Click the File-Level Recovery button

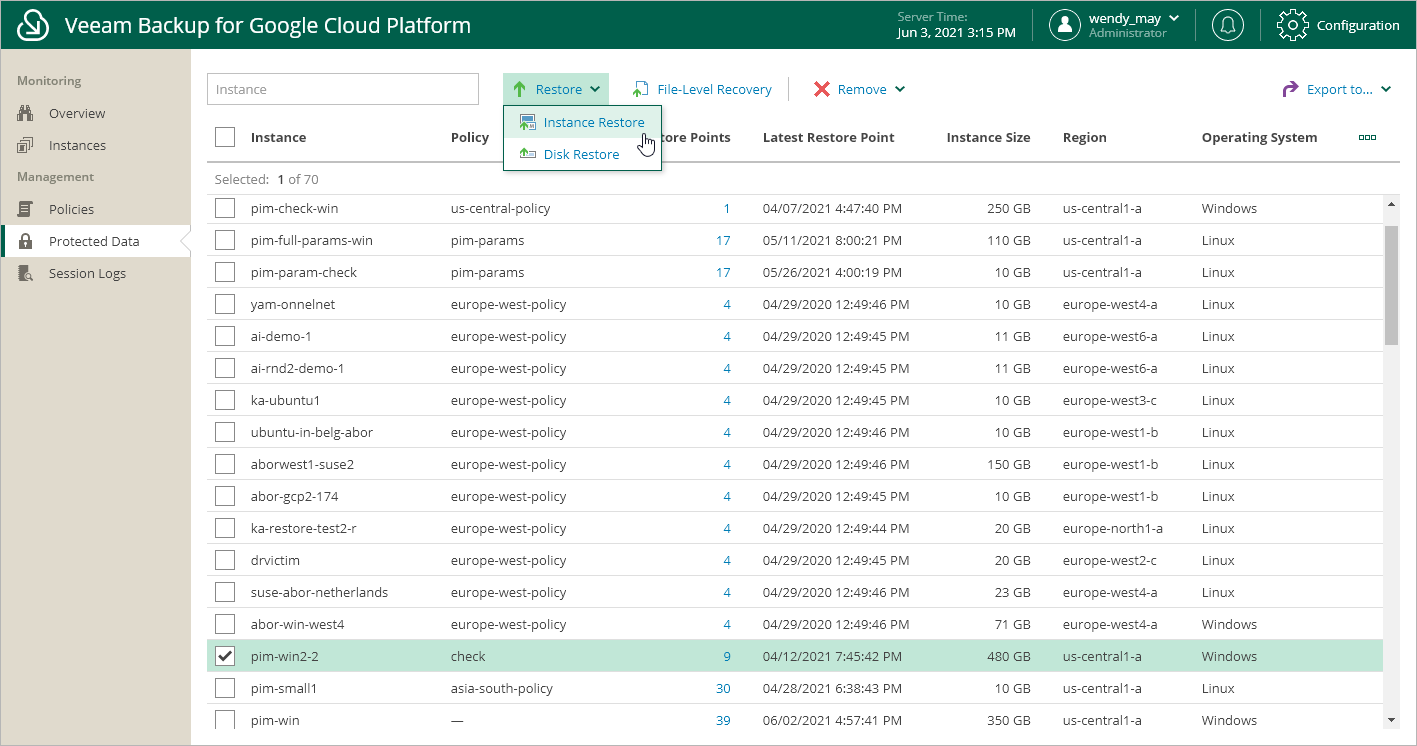(x=702, y=89)
